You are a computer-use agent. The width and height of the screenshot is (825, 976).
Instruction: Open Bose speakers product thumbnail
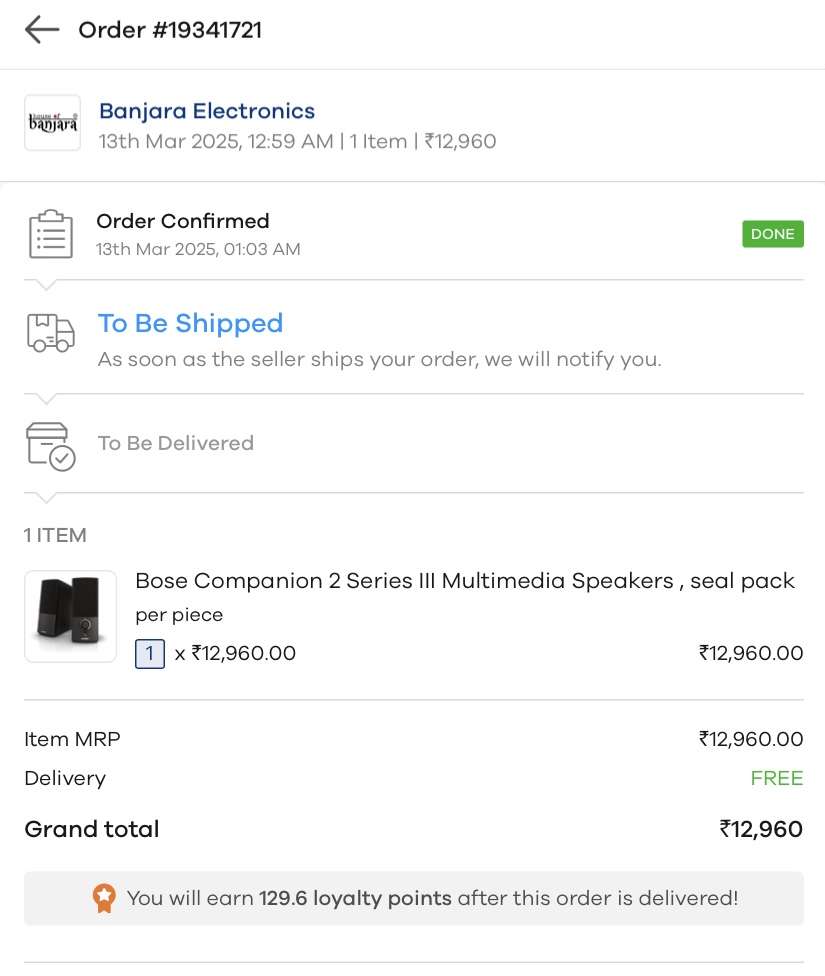point(70,616)
